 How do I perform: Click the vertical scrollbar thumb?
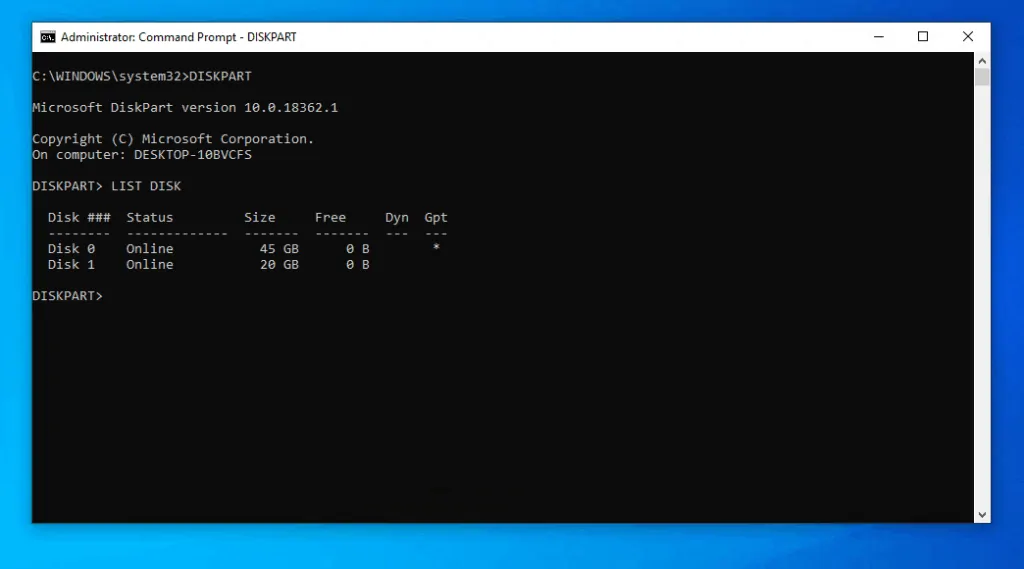(982, 77)
